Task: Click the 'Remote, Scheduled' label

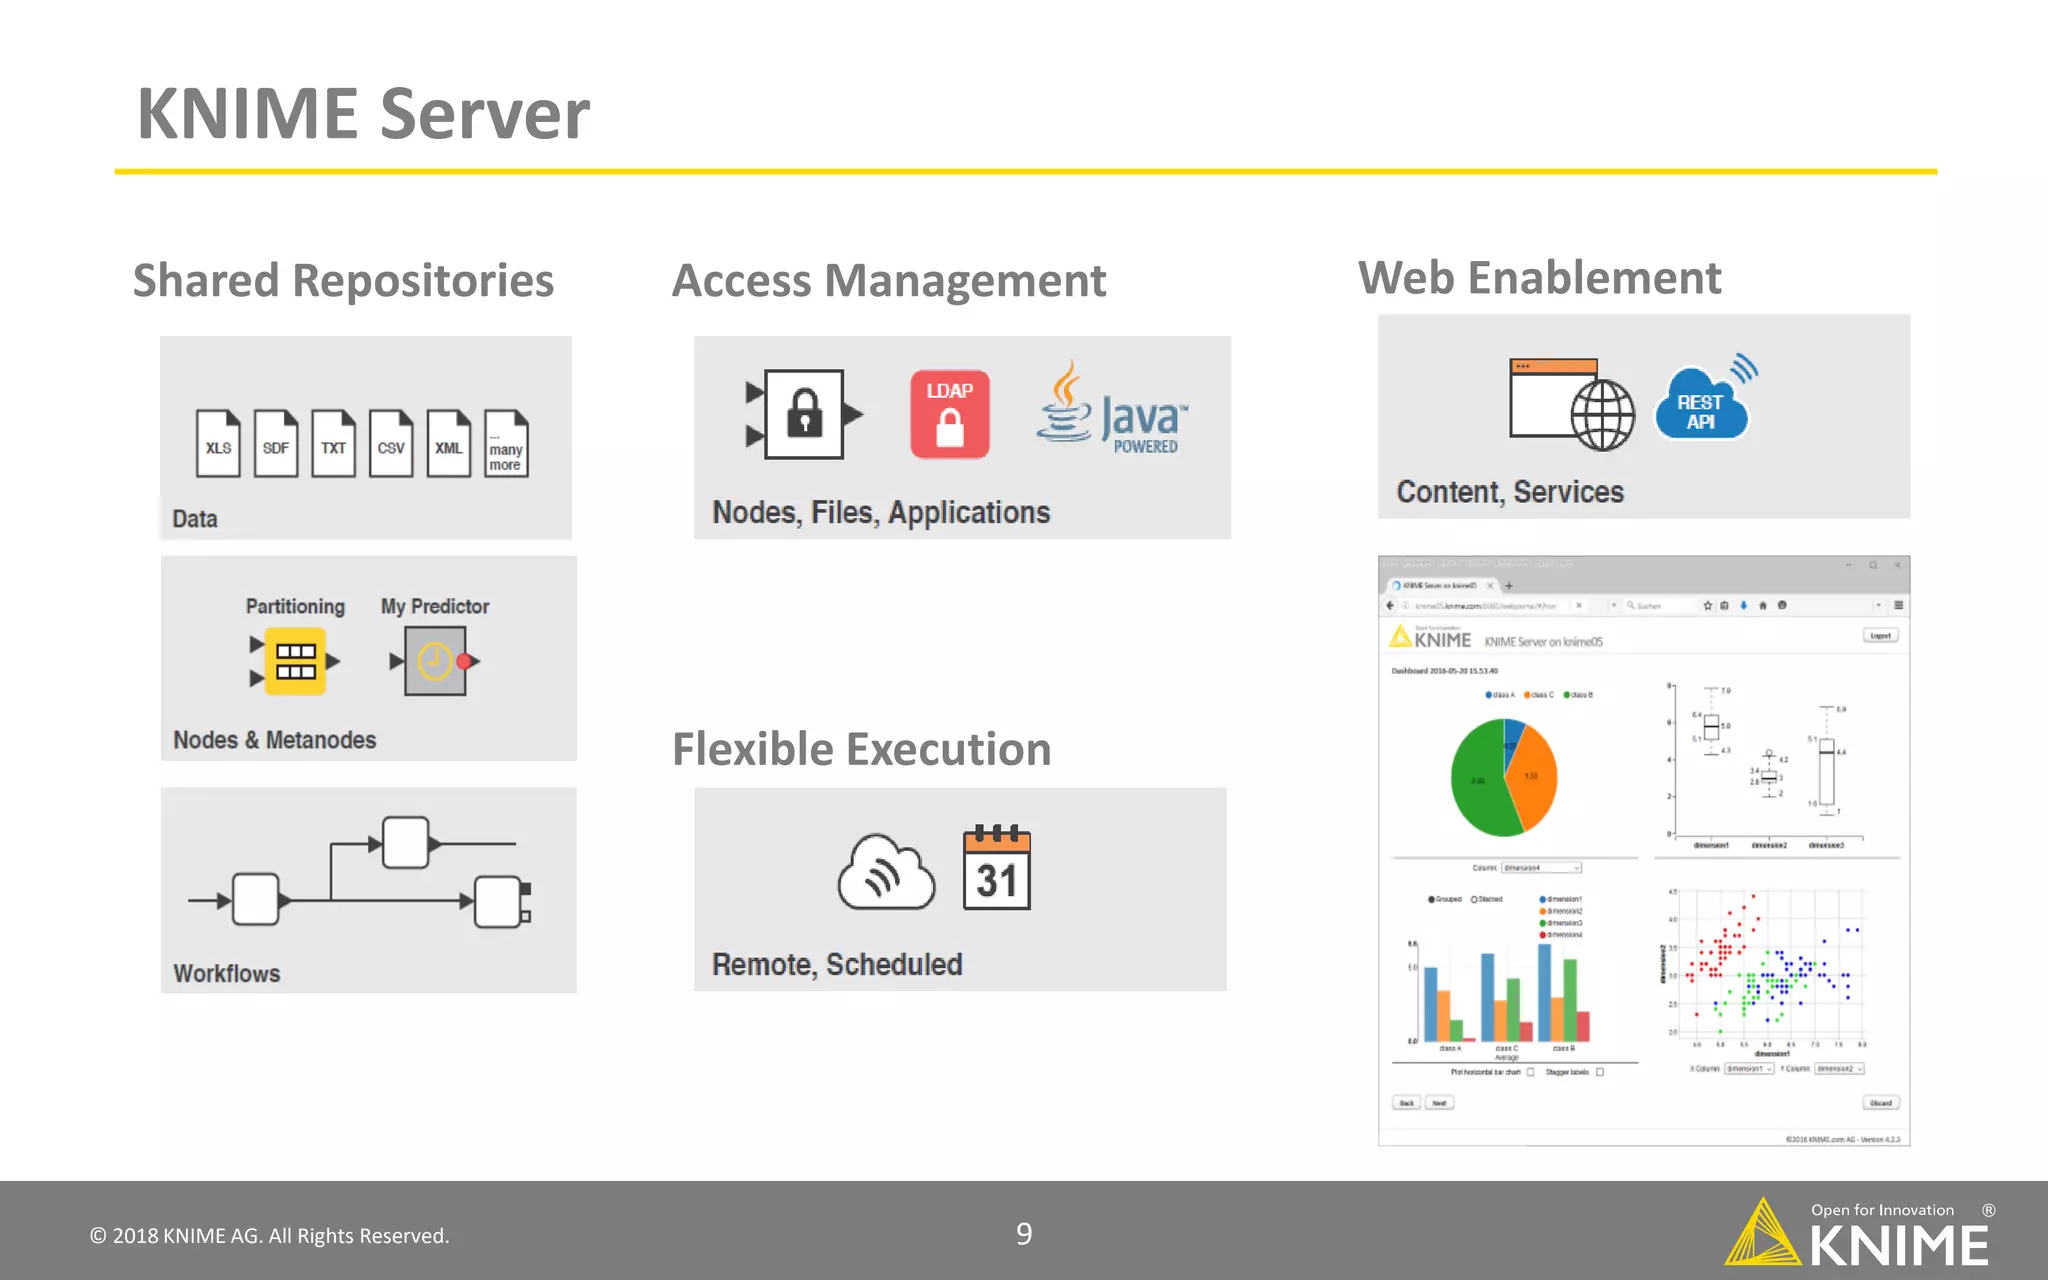Action: (x=837, y=964)
